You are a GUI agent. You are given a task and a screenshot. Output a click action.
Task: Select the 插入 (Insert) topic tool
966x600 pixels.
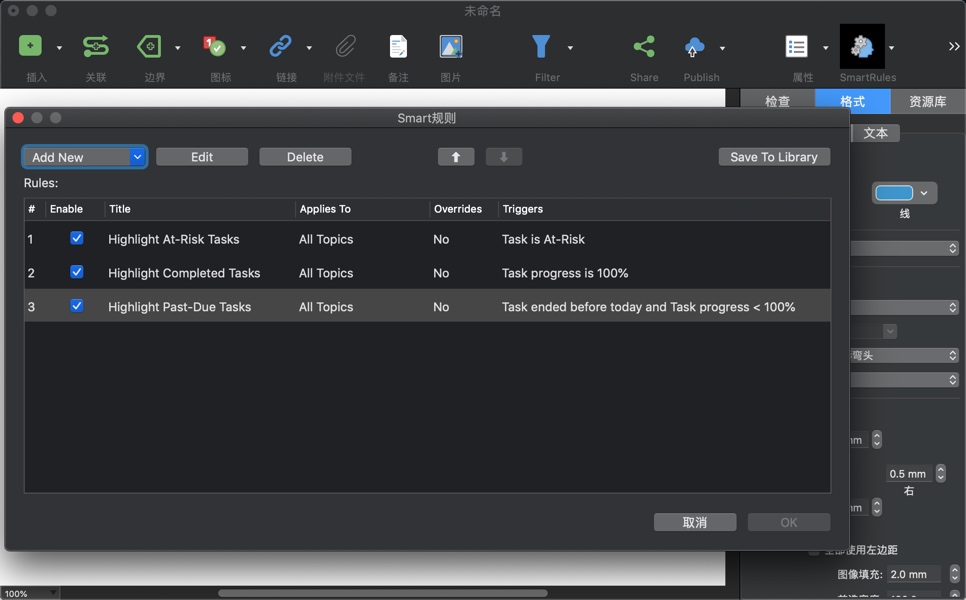(x=30, y=46)
